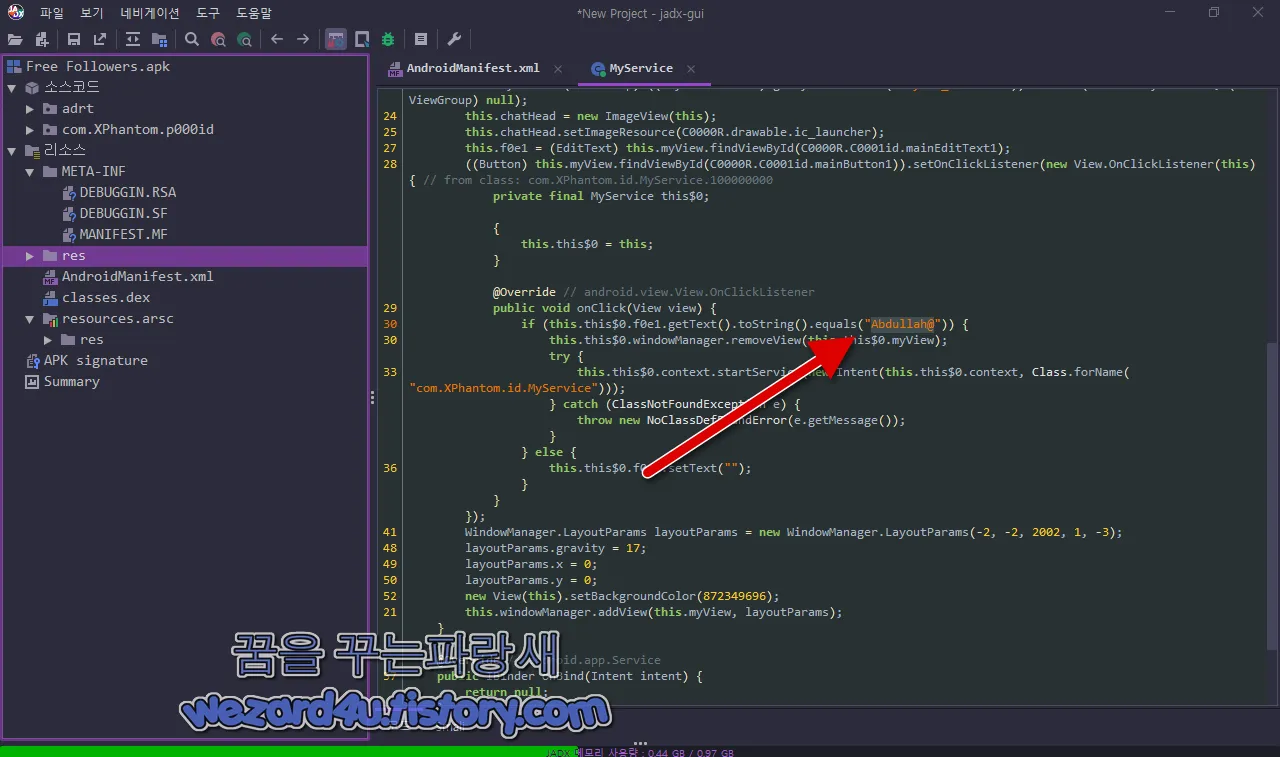The height and width of the screenshot is (757, 1280).
Task: Open the APK signature entry
Action: (x=96, y=361)
